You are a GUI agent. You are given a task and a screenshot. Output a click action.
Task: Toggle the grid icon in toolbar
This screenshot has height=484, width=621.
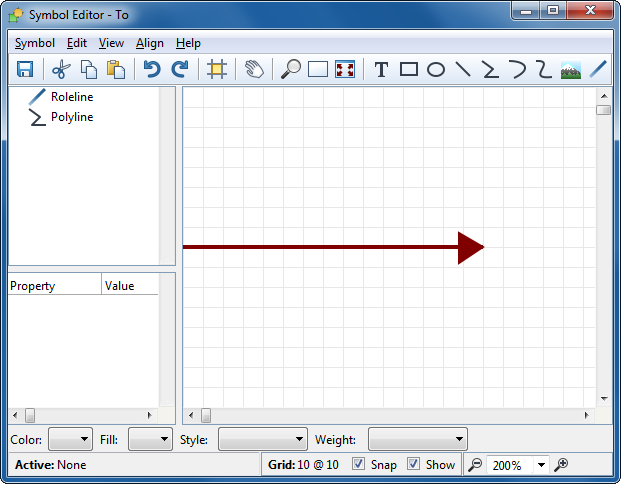216,69
